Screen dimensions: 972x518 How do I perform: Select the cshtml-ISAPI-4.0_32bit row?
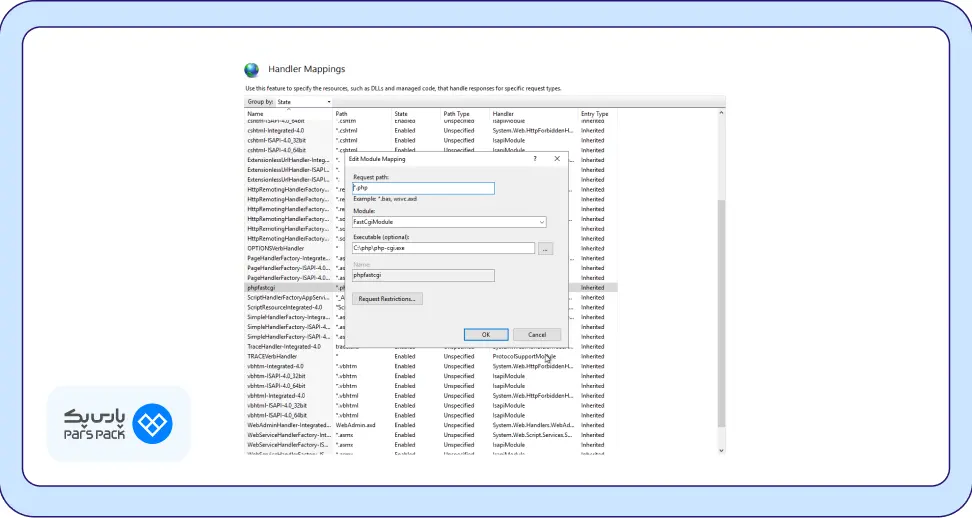click(x=431, y=141)
